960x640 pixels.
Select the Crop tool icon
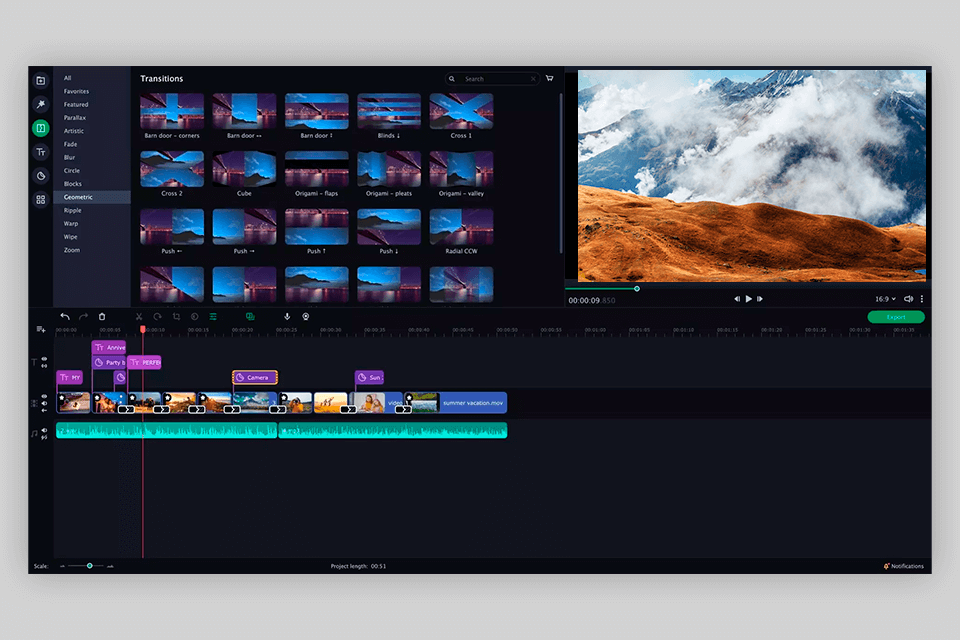(176, 317)
